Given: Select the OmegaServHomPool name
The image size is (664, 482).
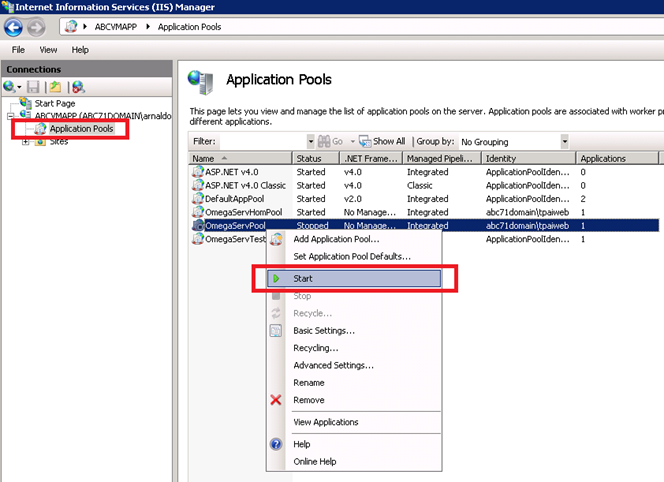Looking at the screenshot, I should 243,212.
